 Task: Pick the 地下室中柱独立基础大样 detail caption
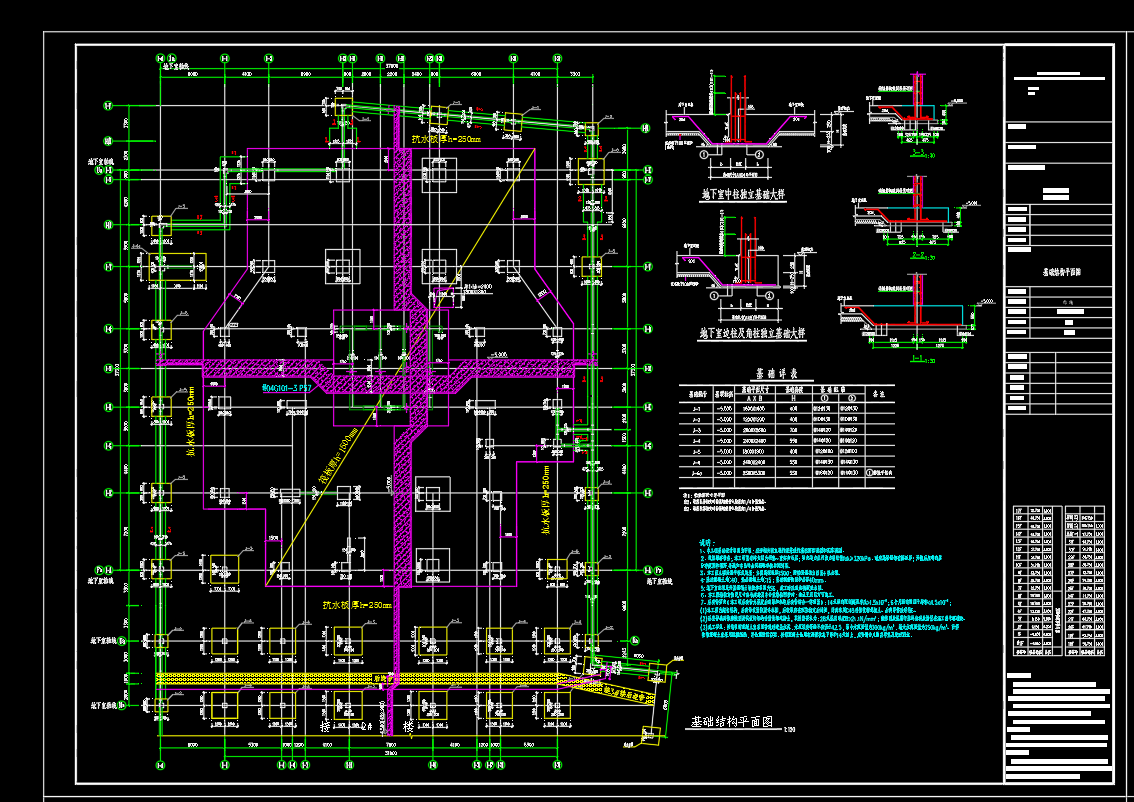point(744,195)
